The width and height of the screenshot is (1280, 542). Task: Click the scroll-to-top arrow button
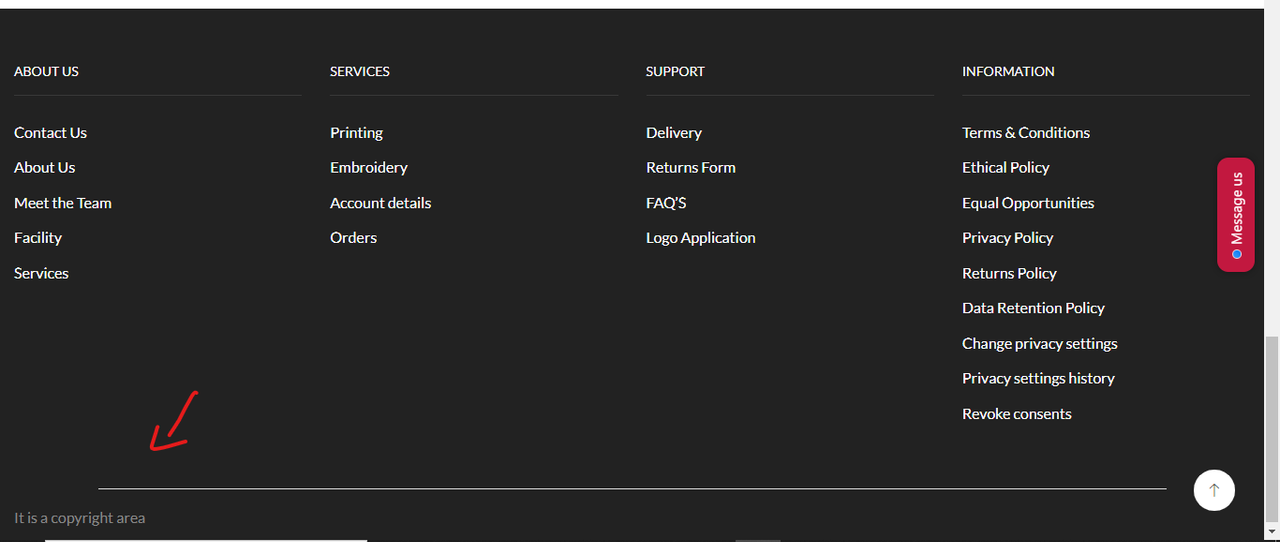(x=1214, y=490)
